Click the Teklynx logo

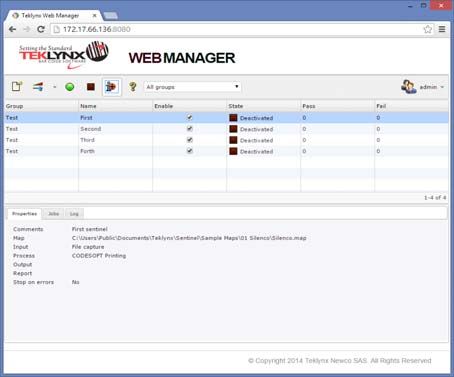tap(63, 55)
